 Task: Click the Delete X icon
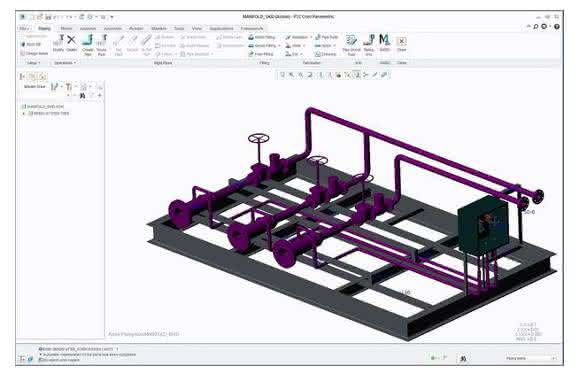71,44
